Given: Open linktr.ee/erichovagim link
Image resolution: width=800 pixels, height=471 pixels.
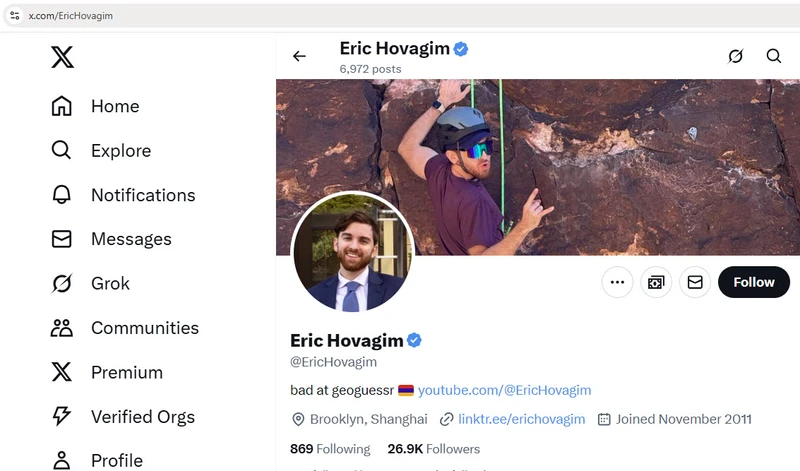Looking at the screenshot, I should click(521, 419).
